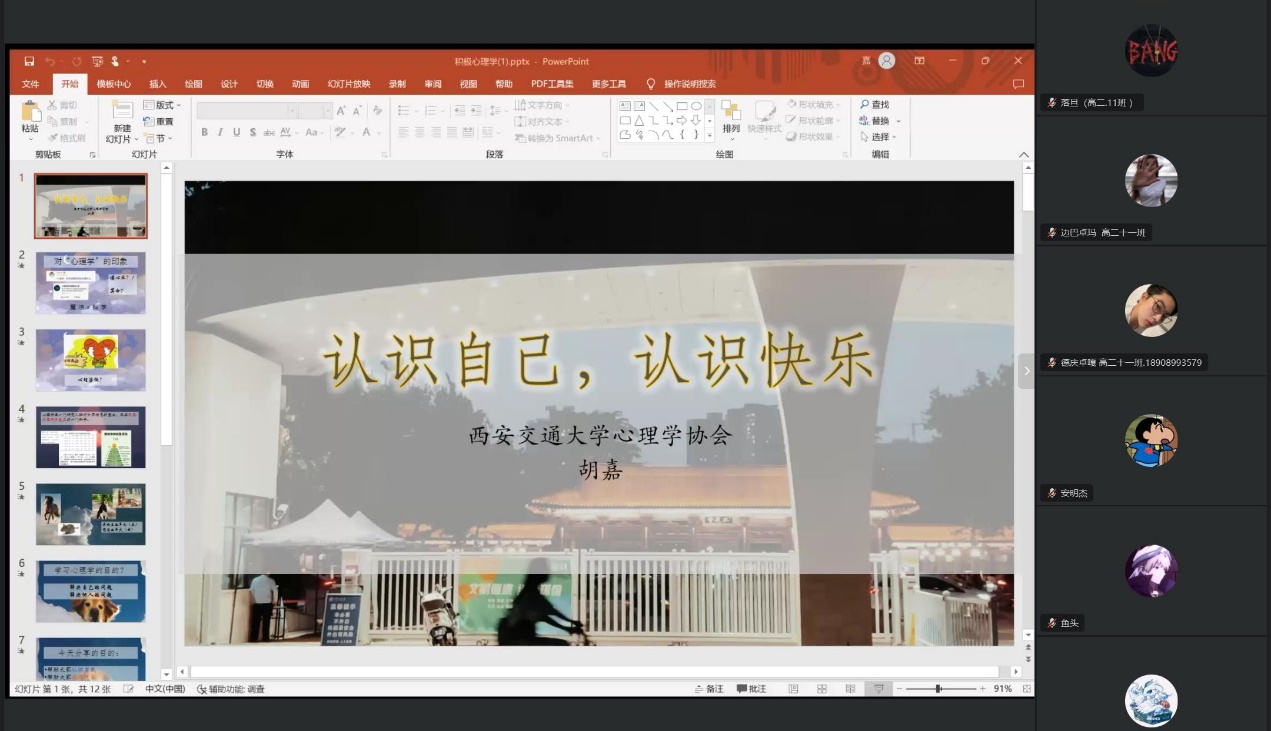Image resolution: width=1271 pixels, height=731 pixels.
Task: Switch to the Animations (动画) tab
Action: [300, 84]
